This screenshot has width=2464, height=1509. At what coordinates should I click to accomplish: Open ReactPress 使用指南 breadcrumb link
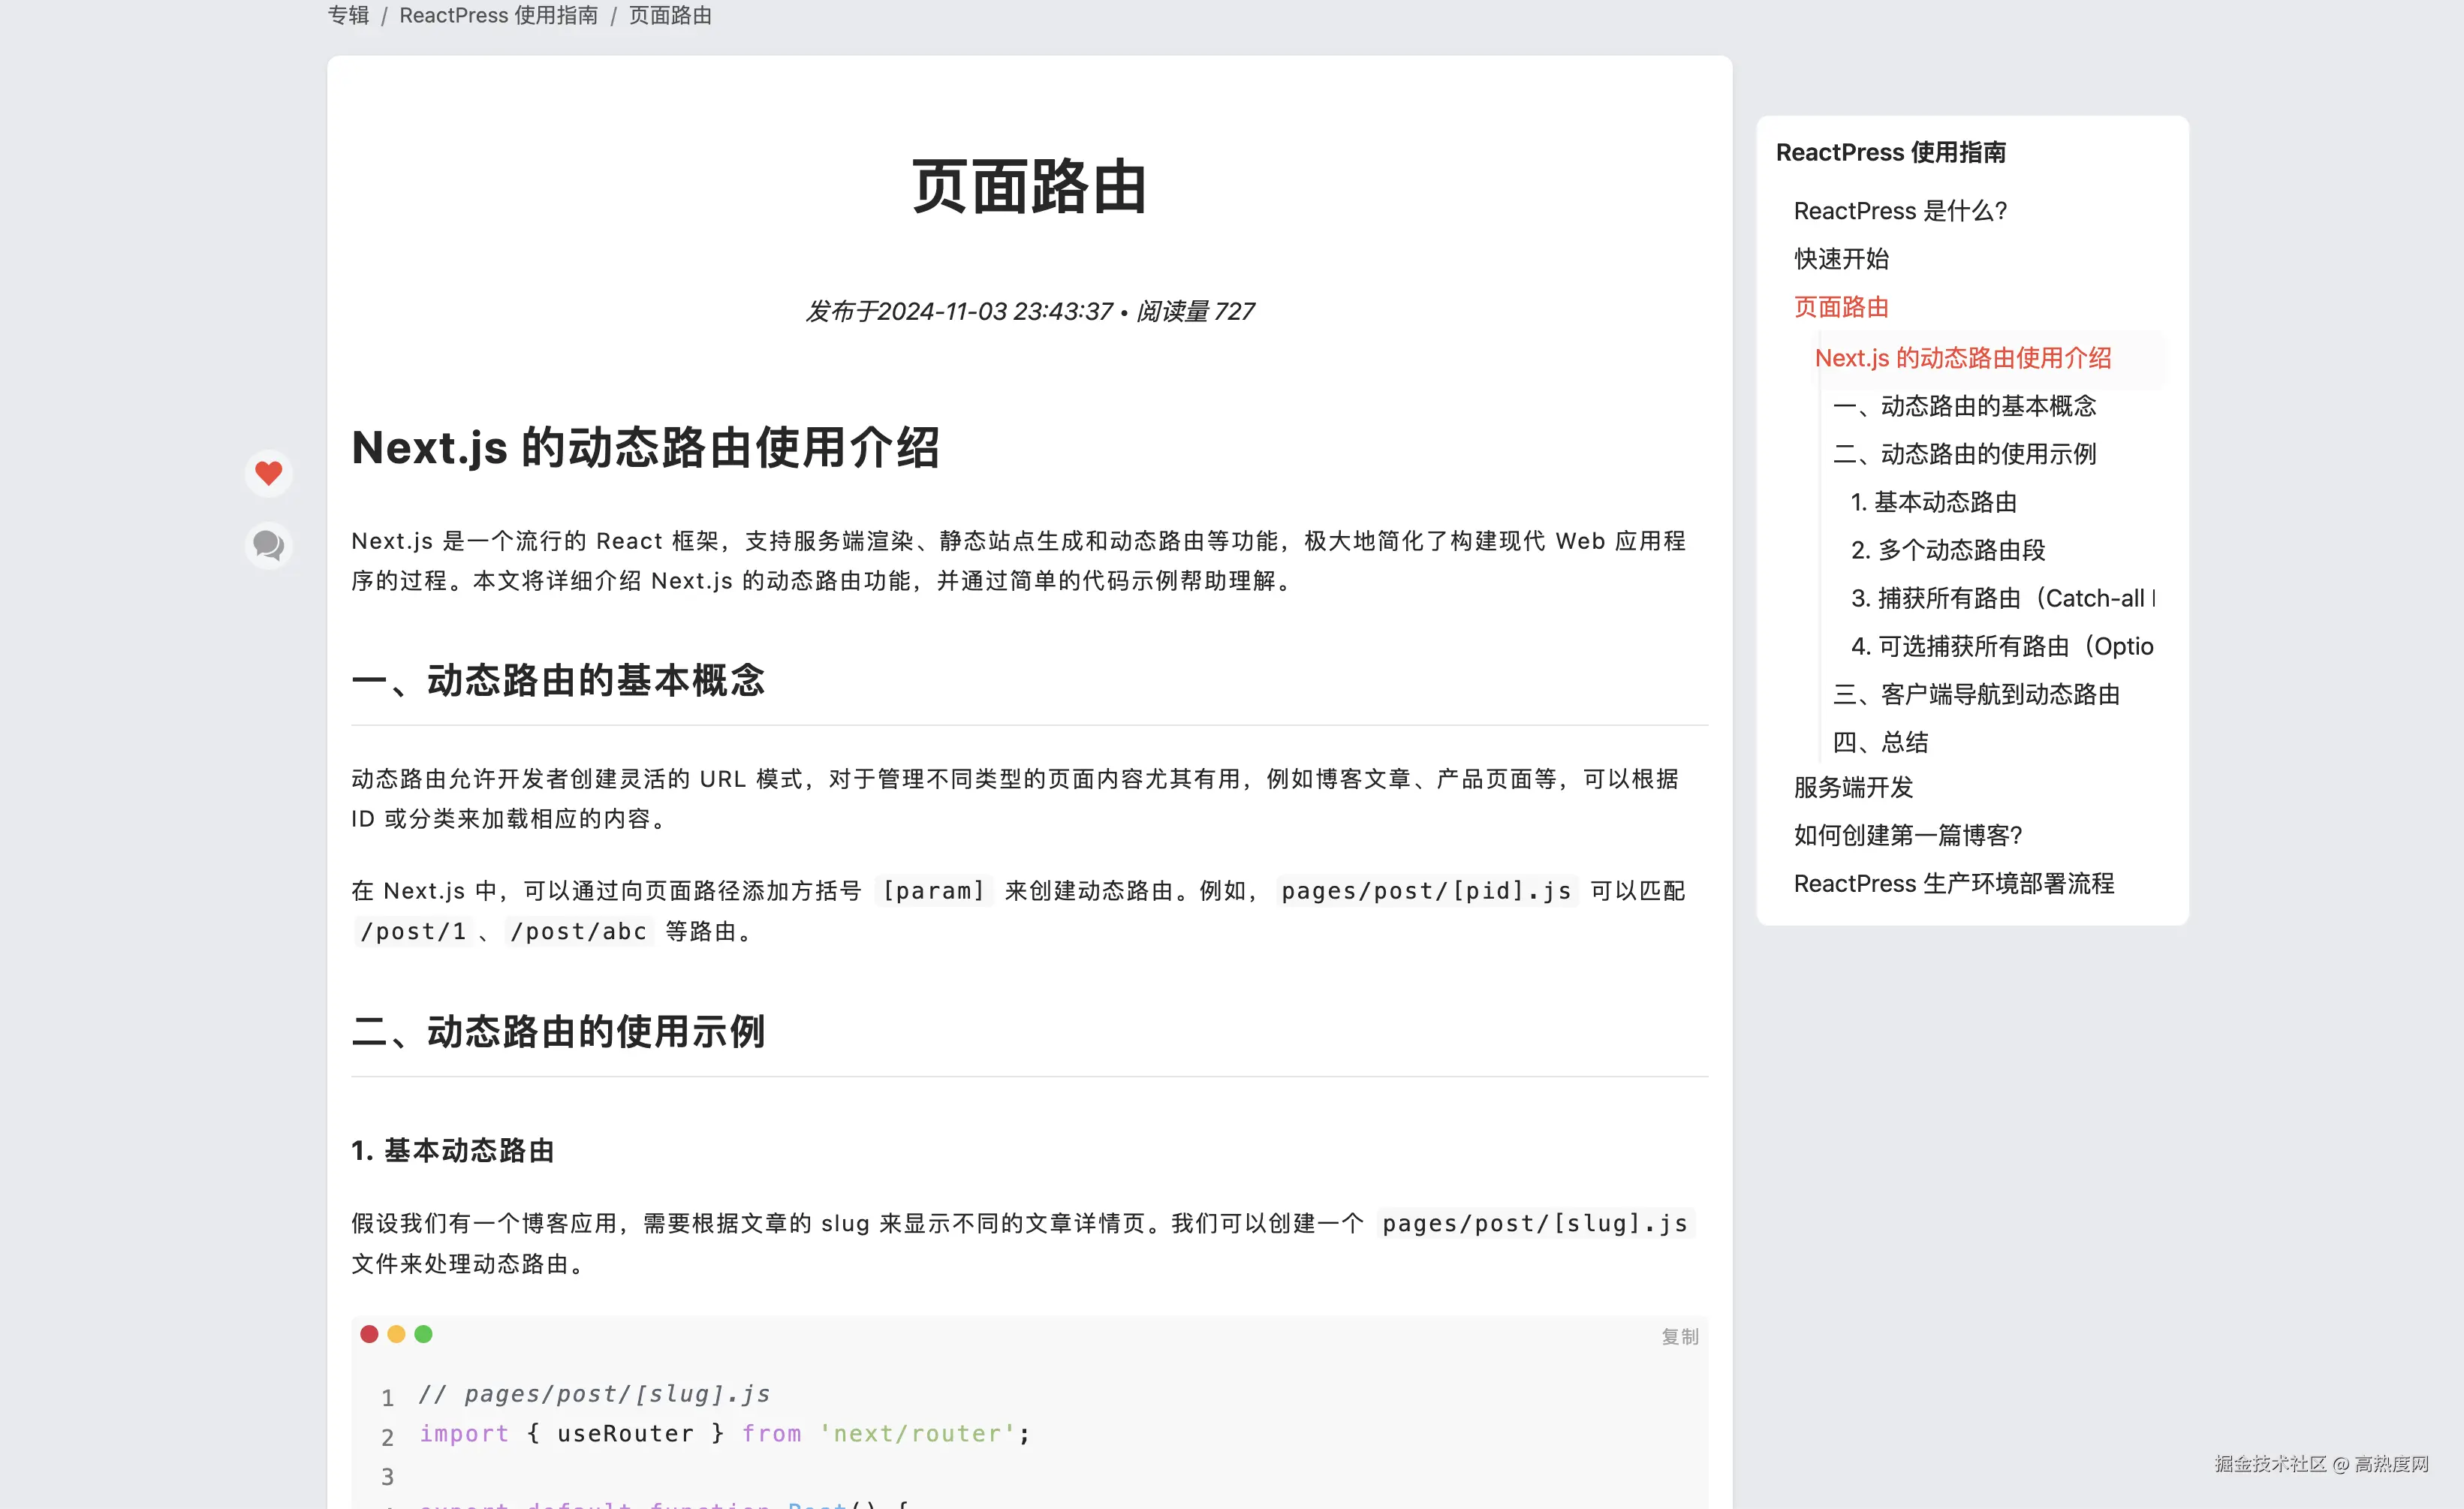pyautogui.click(x=498, y=16)
